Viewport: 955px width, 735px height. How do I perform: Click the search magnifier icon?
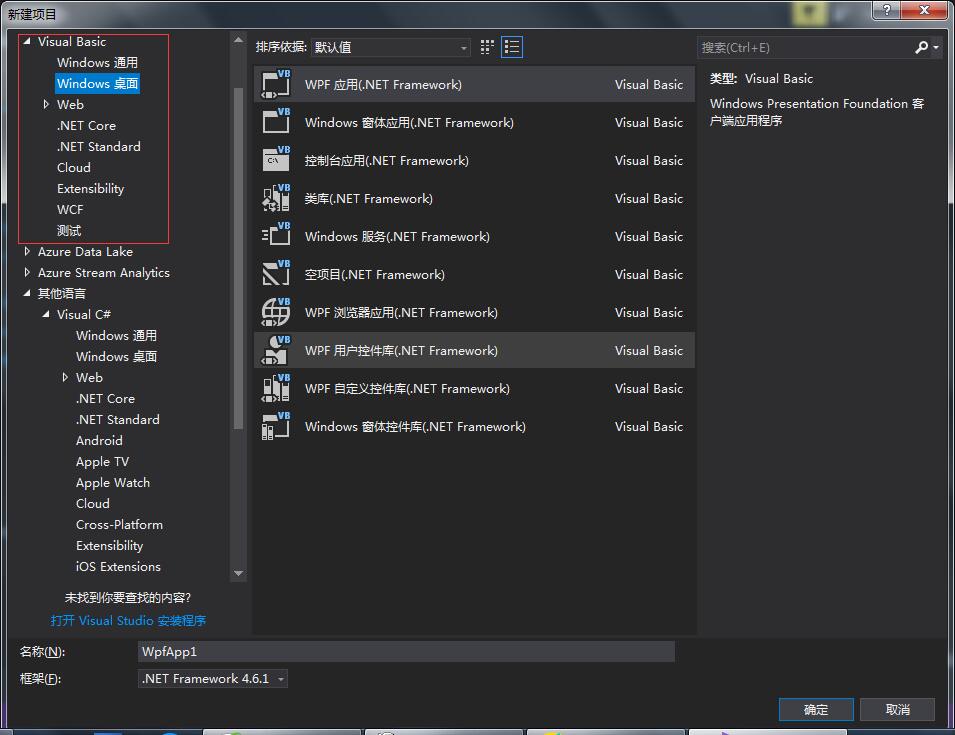pyautogui.click(x=922, y=47)
